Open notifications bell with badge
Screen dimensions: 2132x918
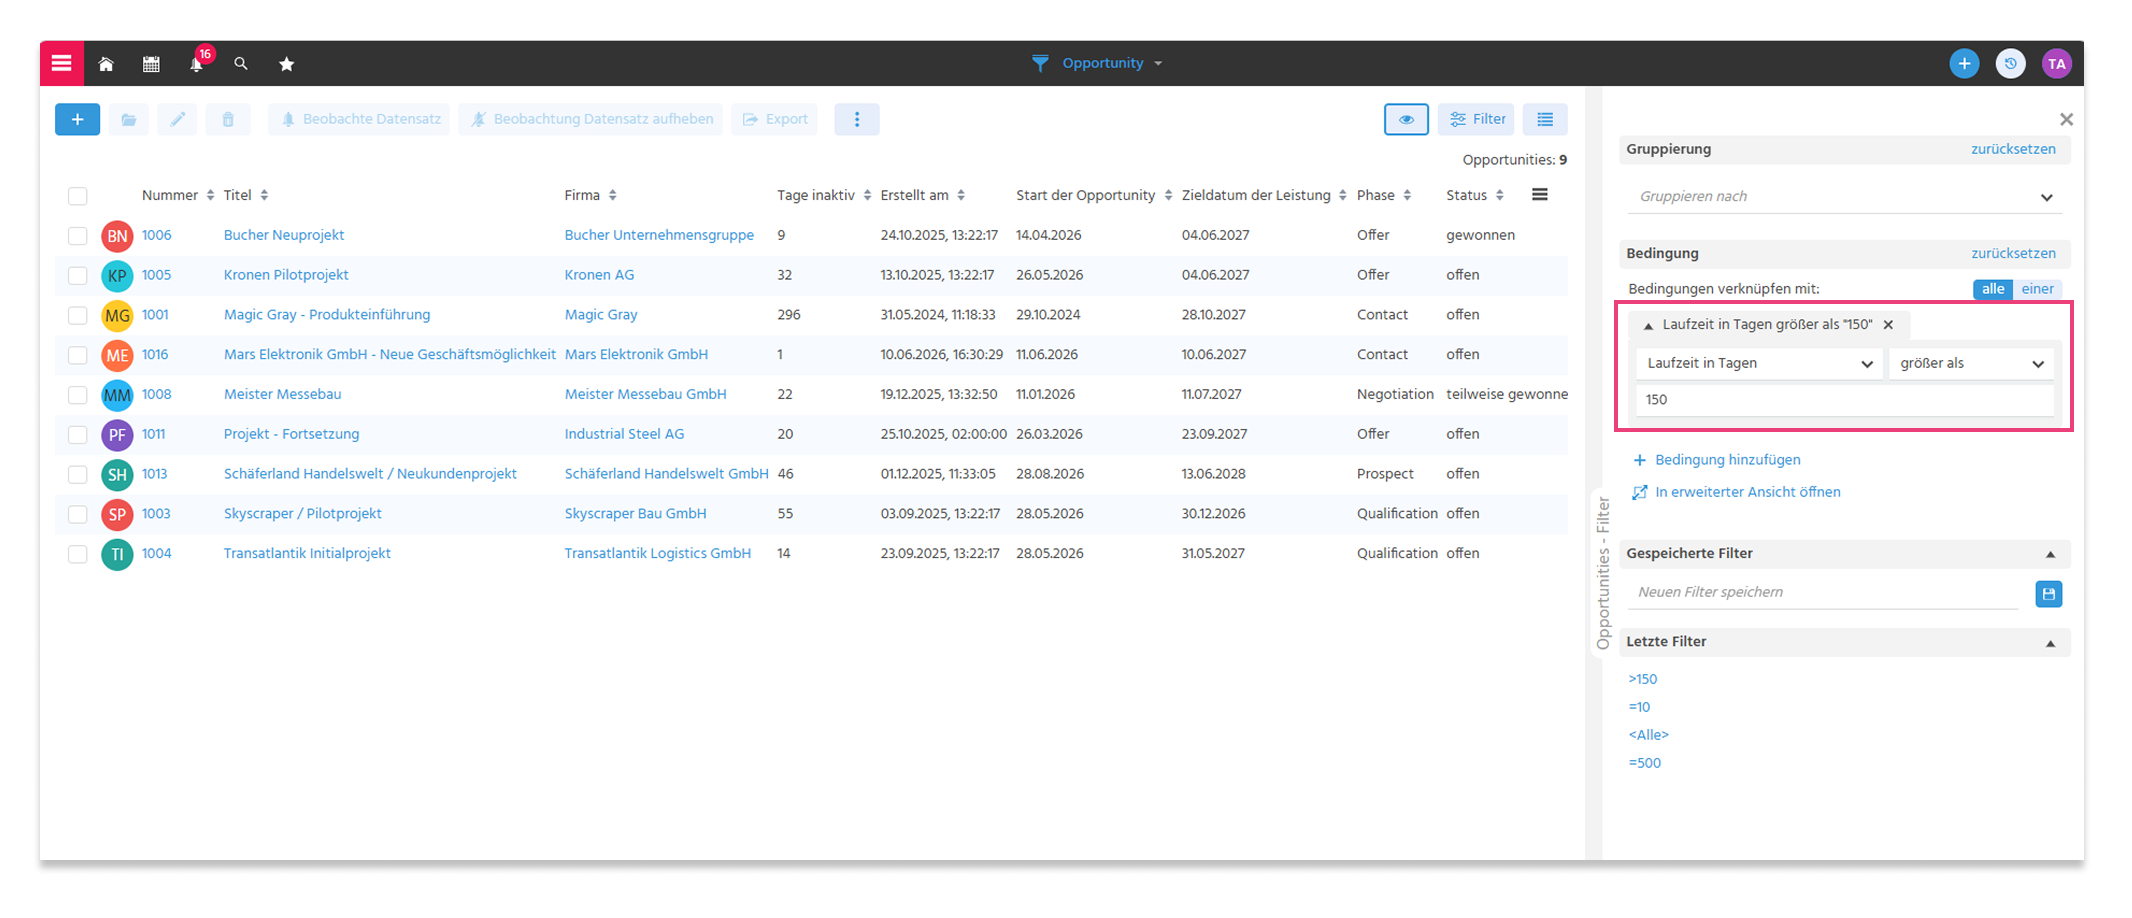coord(197,63)
